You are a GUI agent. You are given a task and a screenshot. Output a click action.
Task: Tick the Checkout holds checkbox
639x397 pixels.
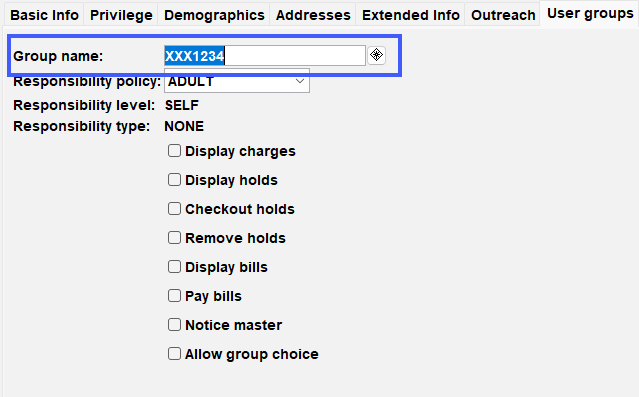(174, 209)
